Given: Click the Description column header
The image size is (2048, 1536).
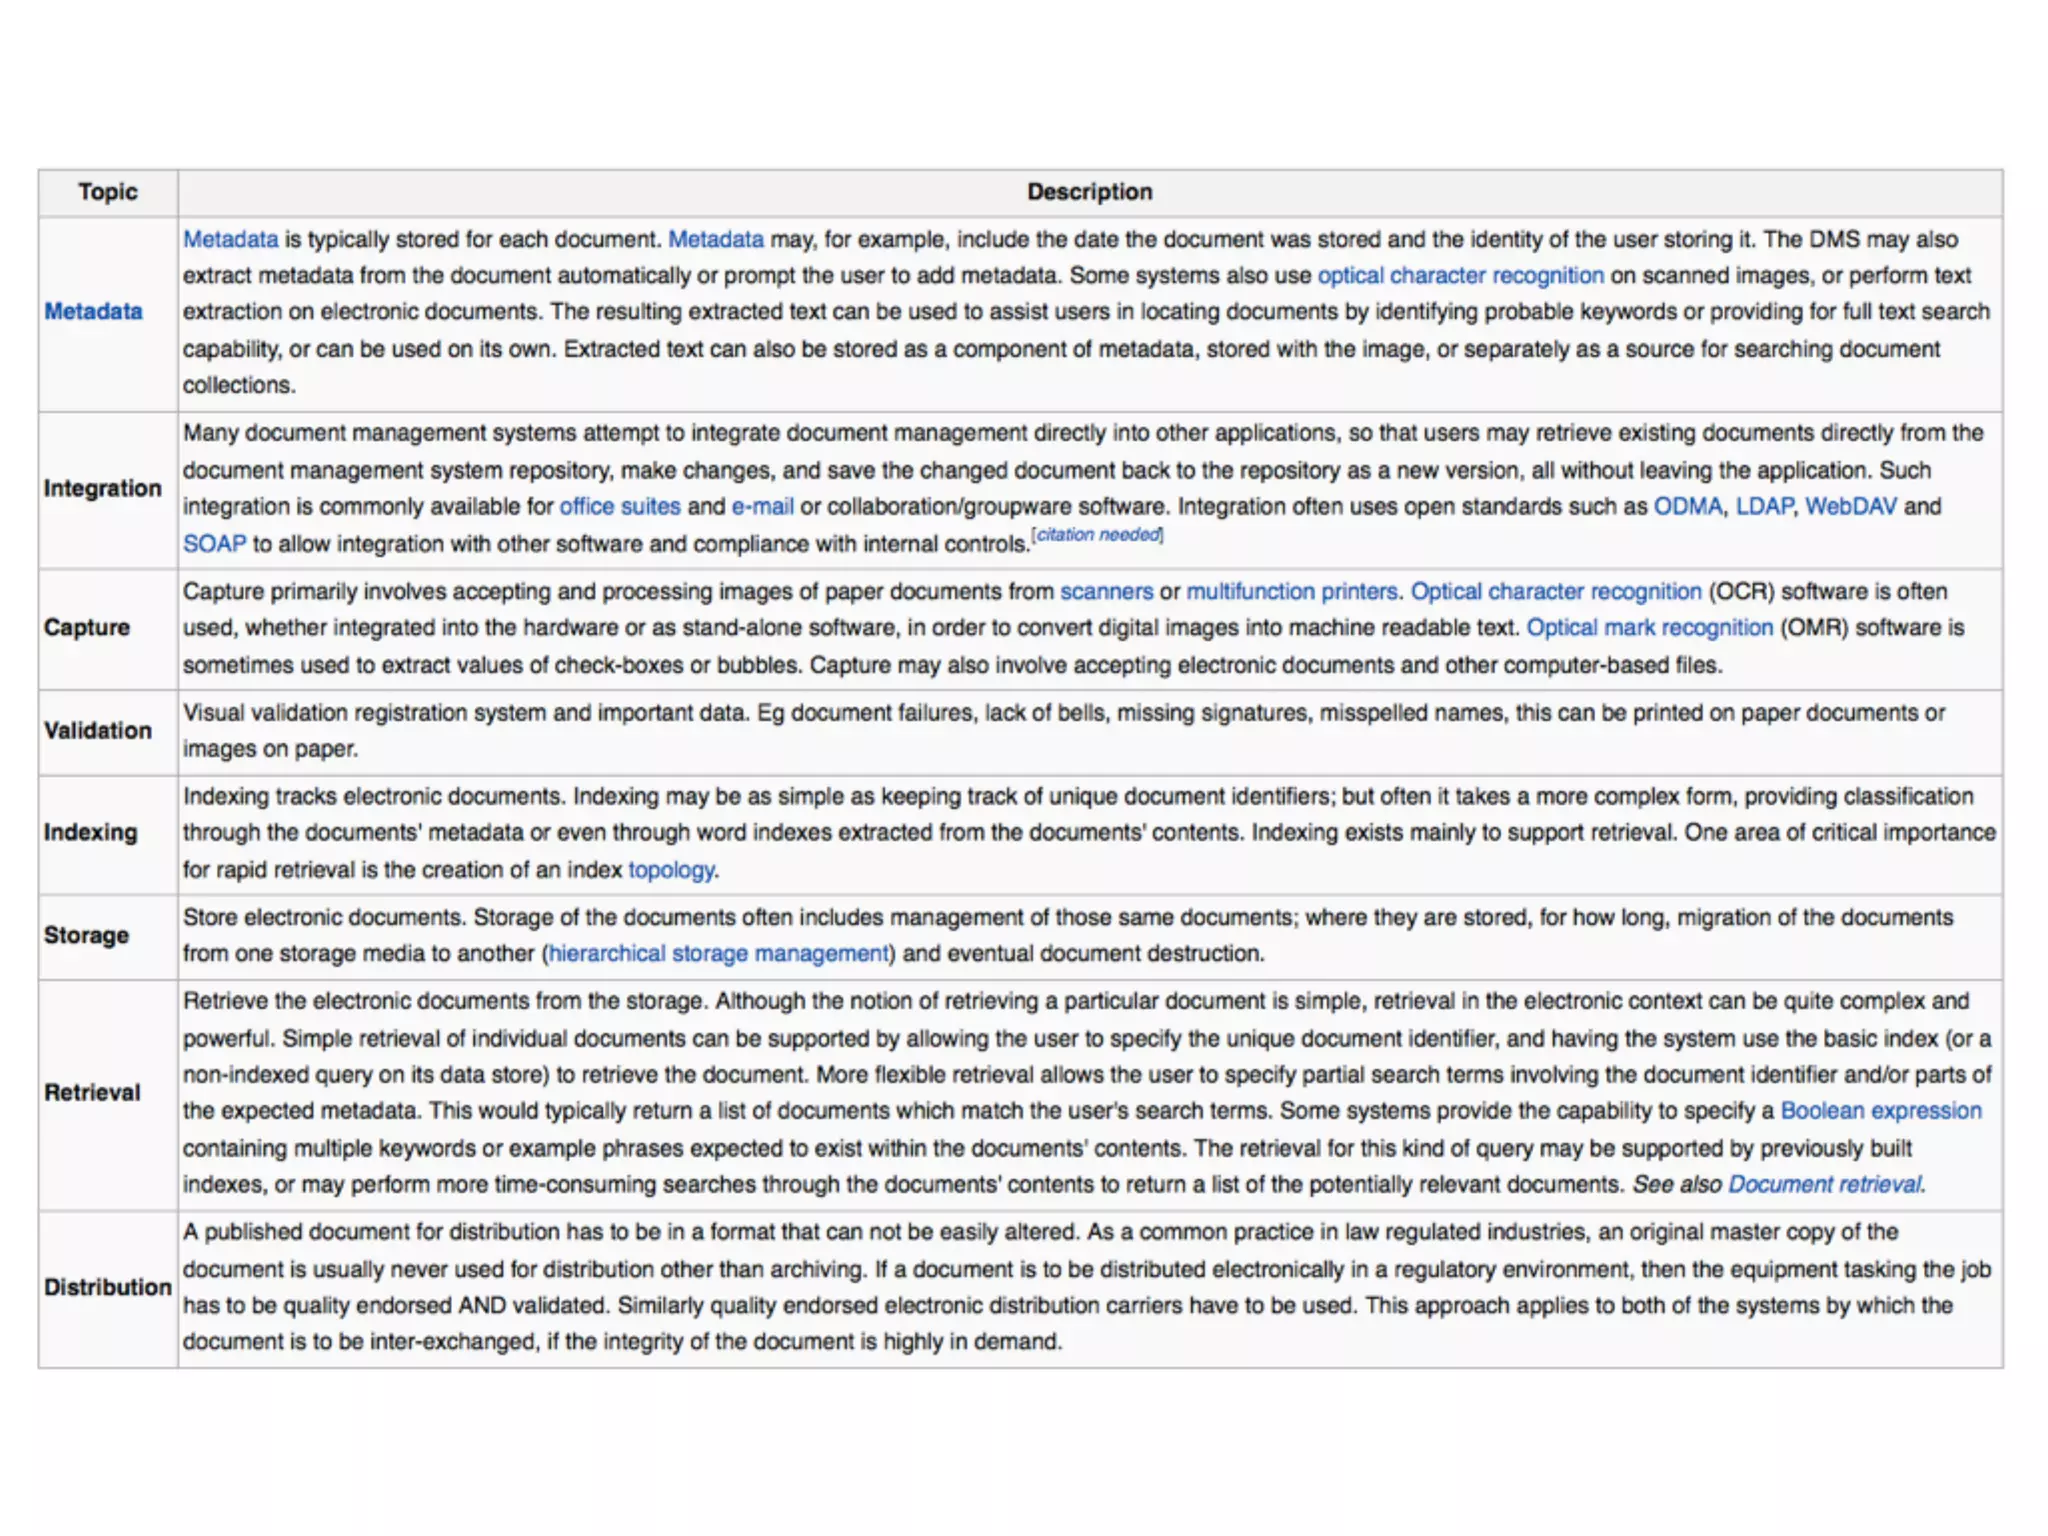Looking at the screenshot, I should click(1089, 192).
